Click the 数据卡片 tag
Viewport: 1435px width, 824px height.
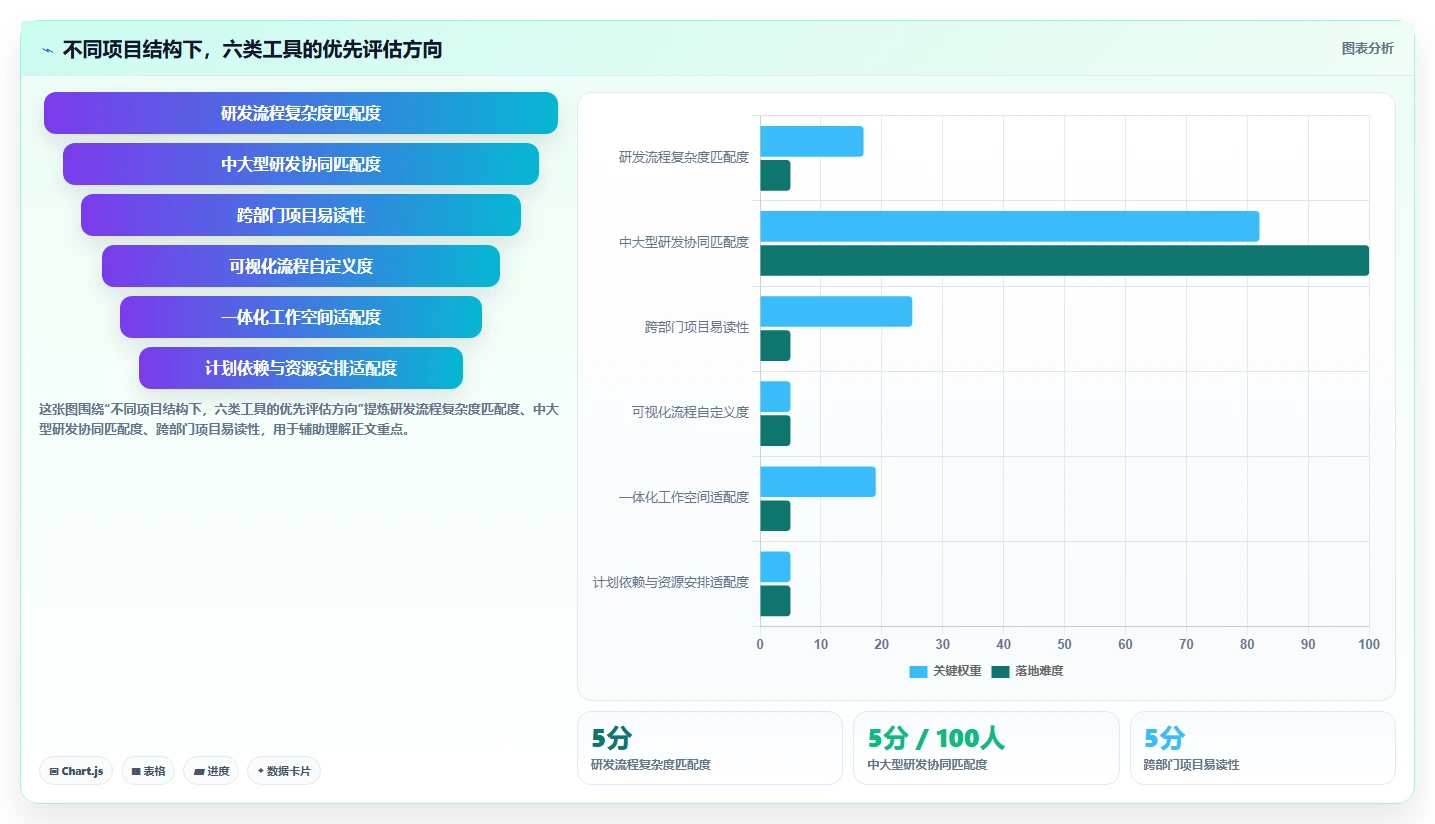tap(284, 771)
